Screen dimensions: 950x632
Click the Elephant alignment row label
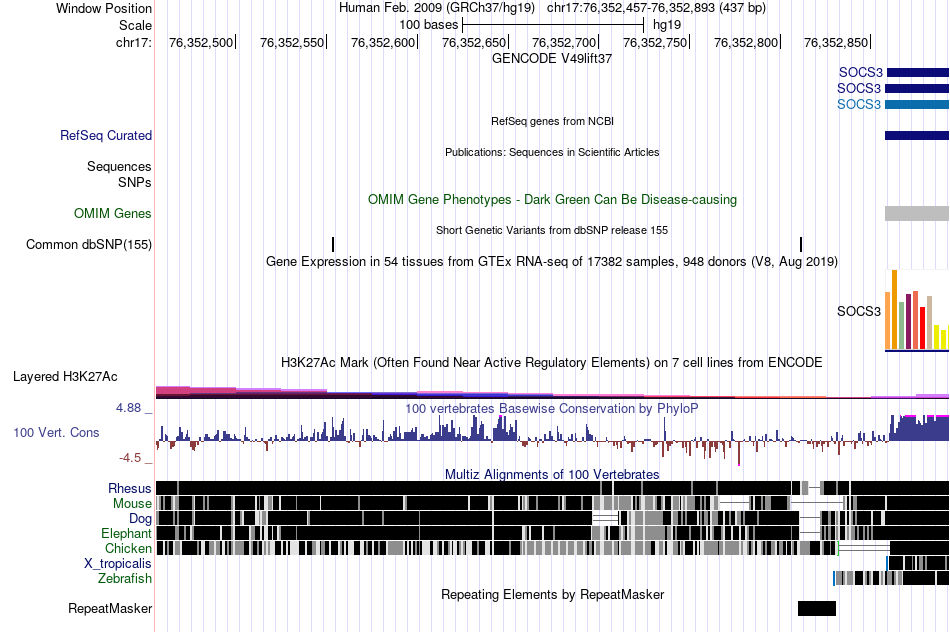coord(126,534)
